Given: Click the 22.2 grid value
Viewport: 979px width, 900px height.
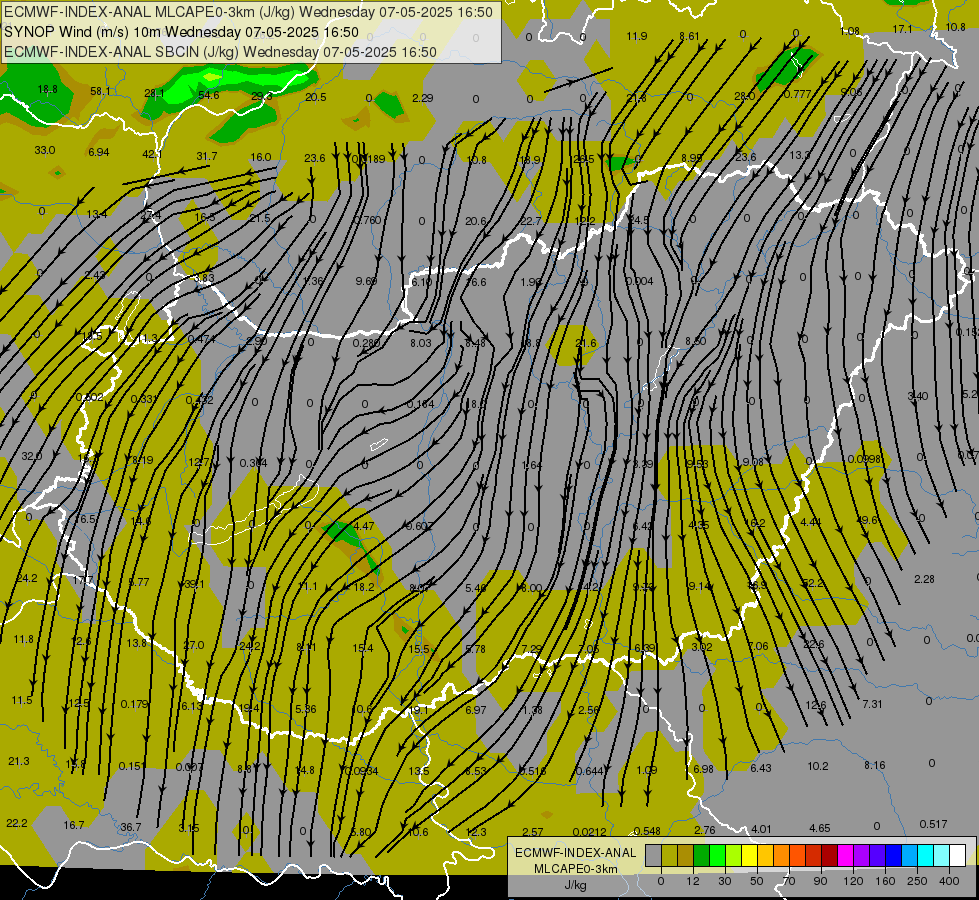Looking at the screenshot, I should 17,823.
